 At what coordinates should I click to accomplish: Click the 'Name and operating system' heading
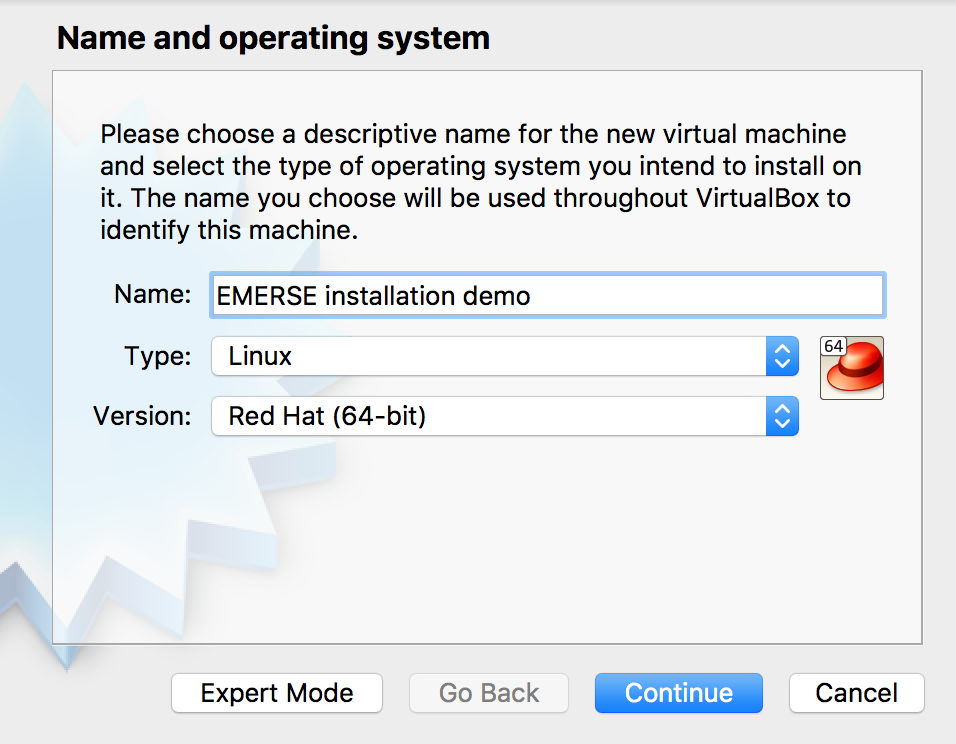(x=273, y=38)
